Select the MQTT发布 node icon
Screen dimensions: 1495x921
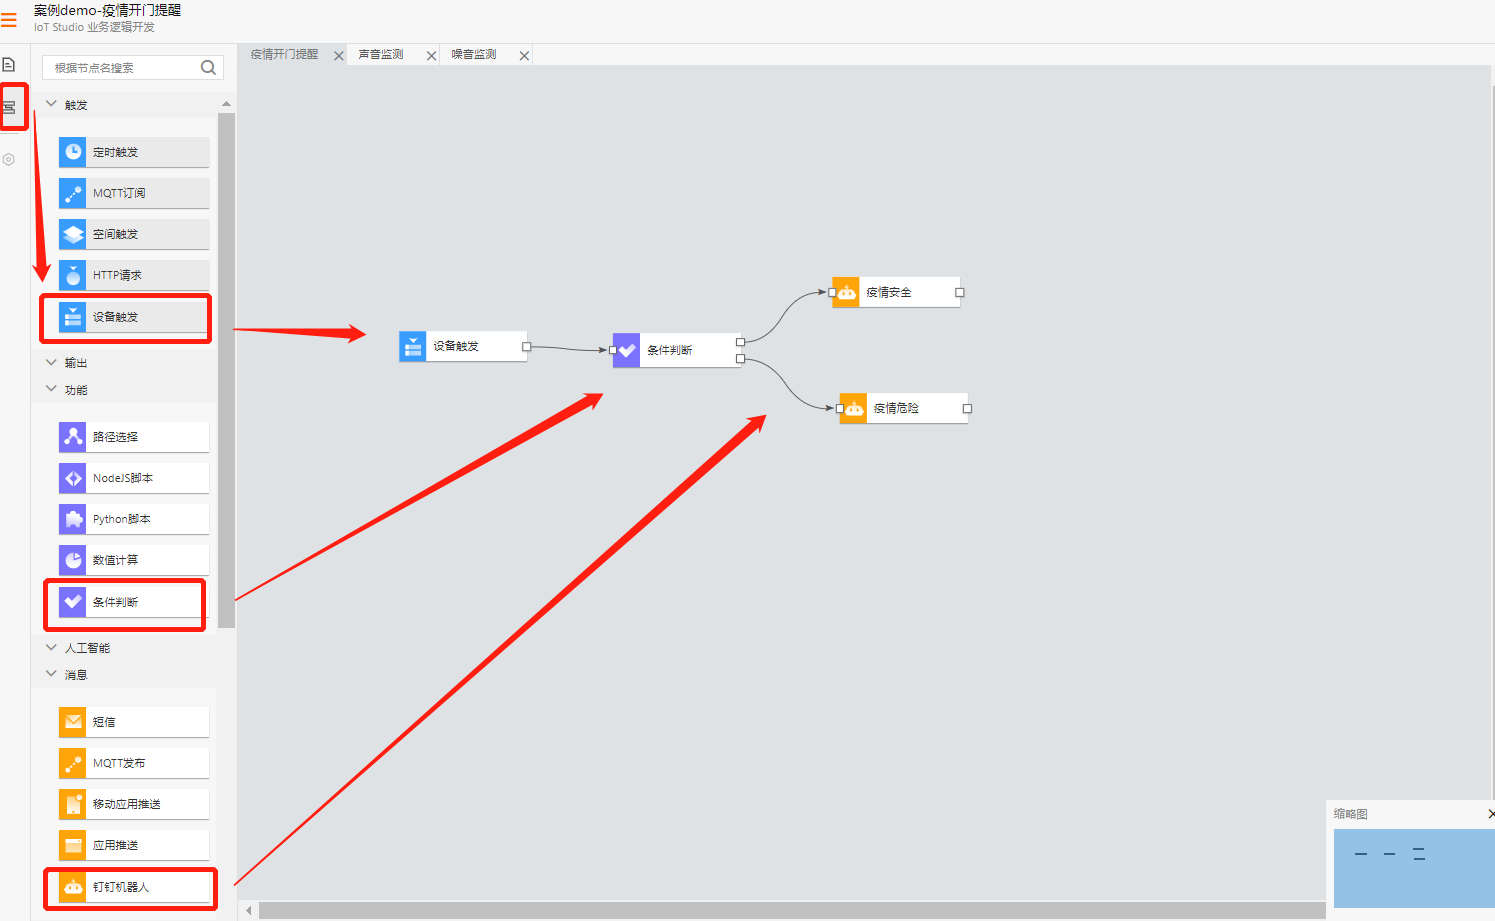pyautogui.click(x=73, y=763)
